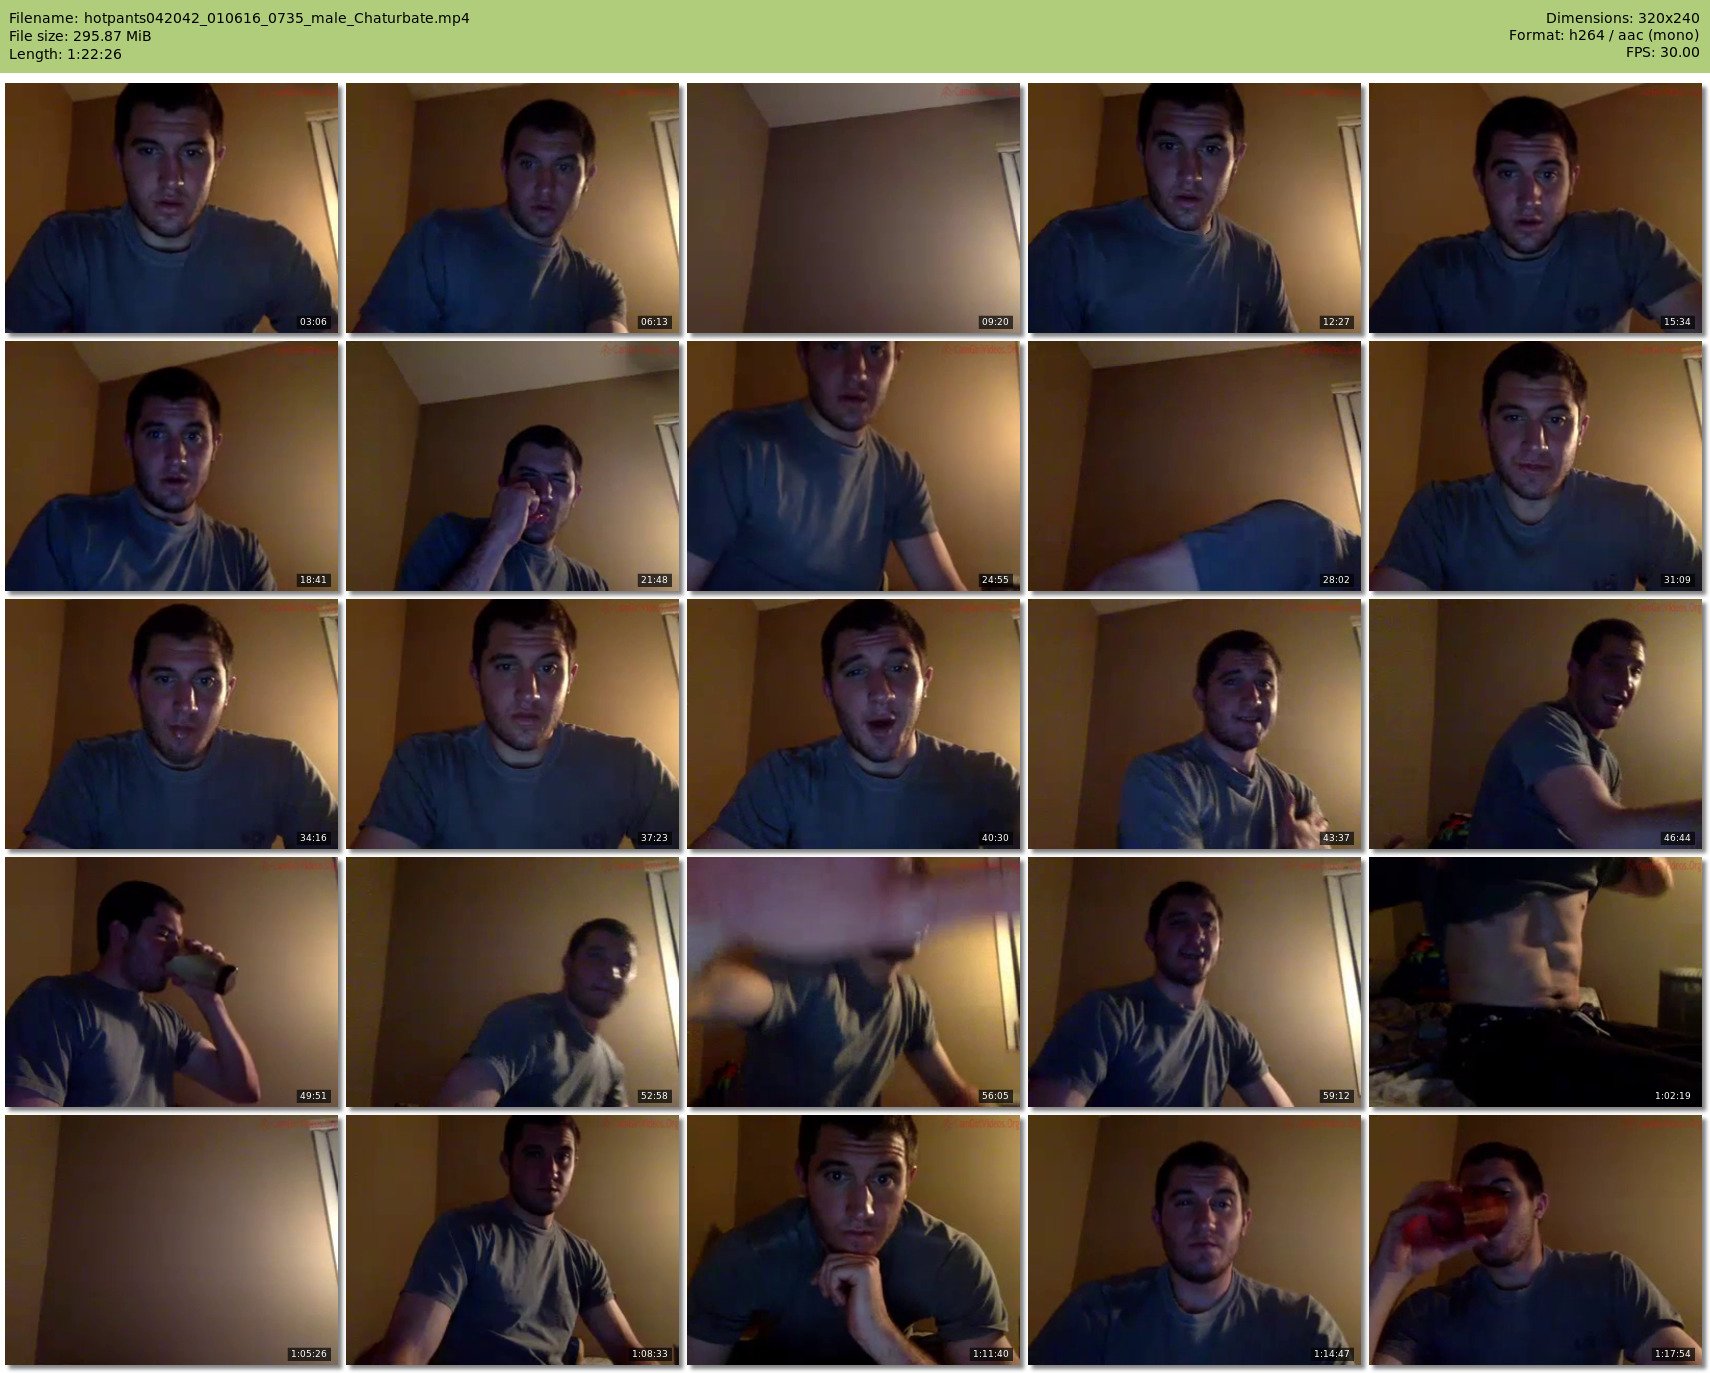Select the frame timestamped 15:34

(1536, 208)
